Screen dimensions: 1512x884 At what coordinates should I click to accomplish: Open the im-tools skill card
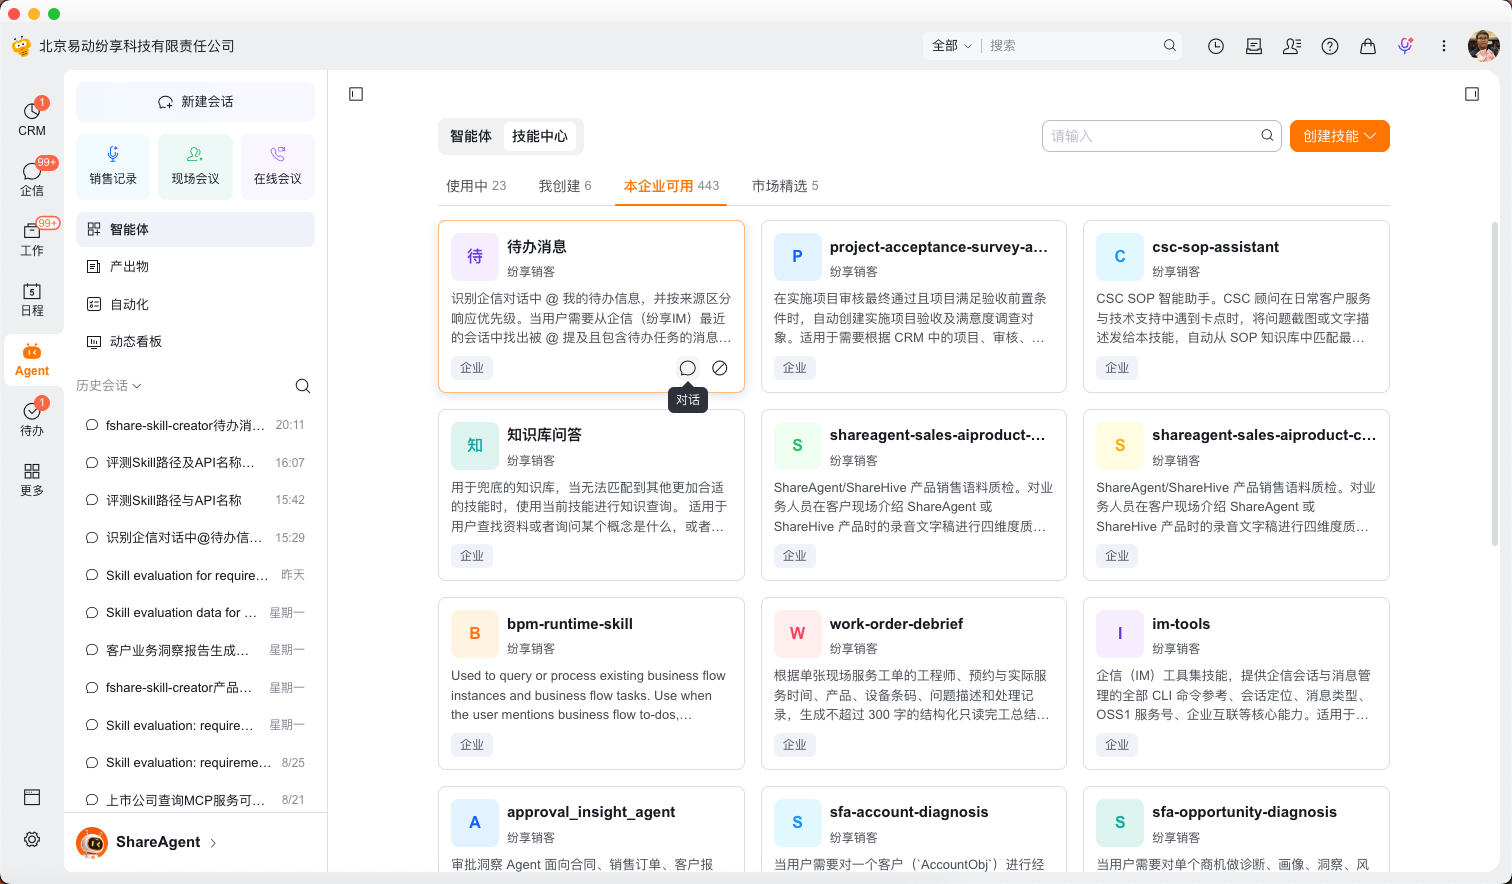click(1236, 683)
